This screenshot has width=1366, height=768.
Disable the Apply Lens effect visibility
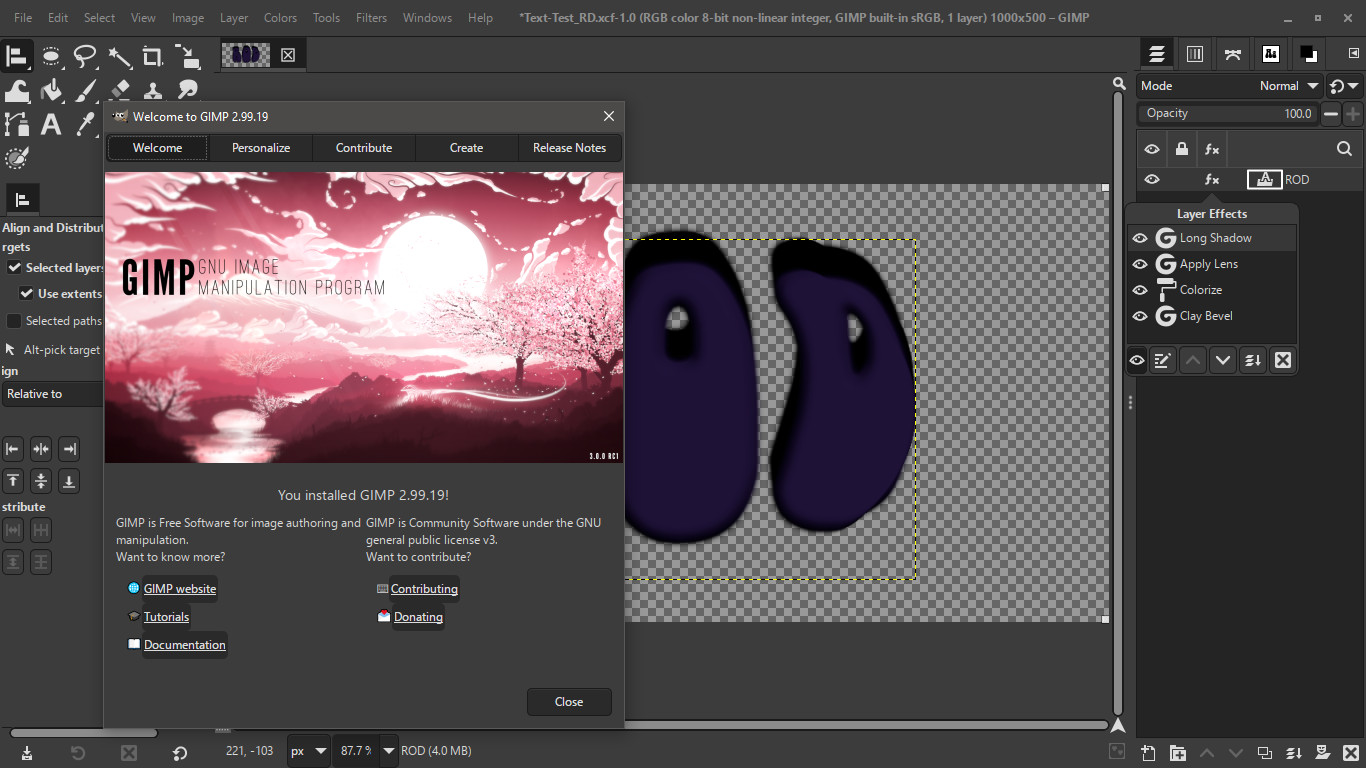coord(1140,264)
